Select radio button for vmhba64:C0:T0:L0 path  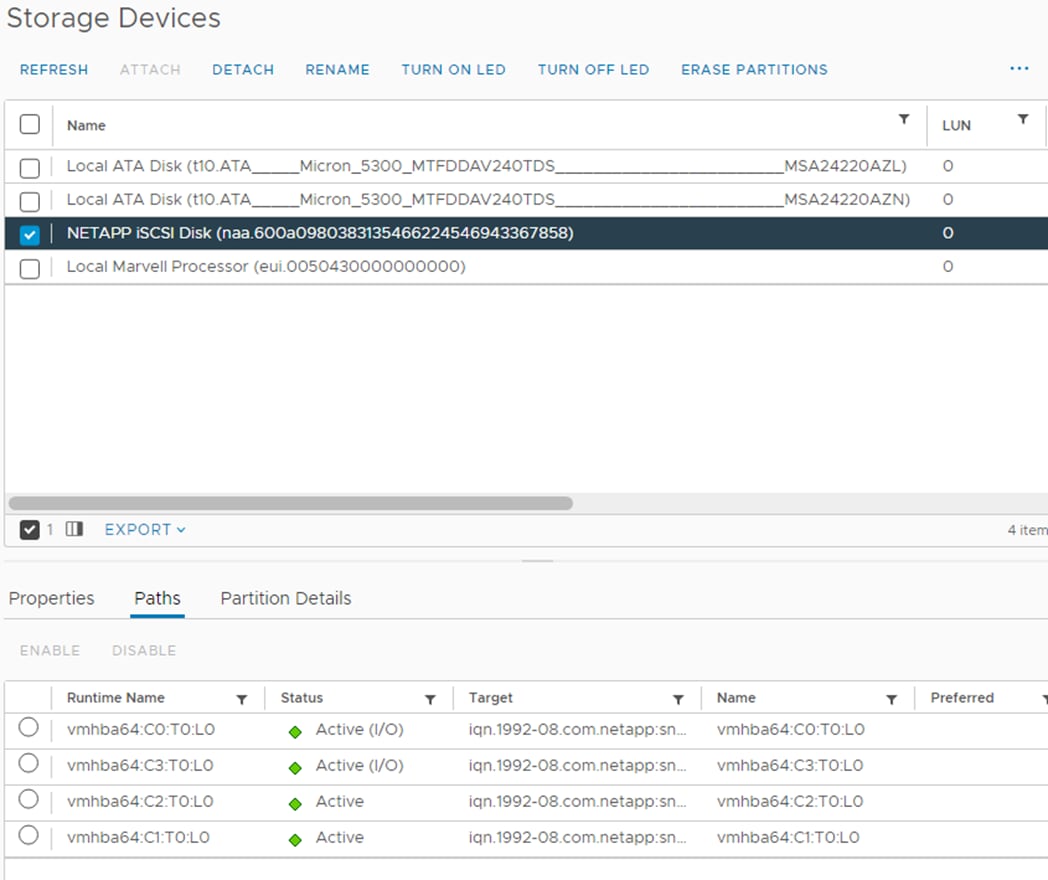coord(29,728)
